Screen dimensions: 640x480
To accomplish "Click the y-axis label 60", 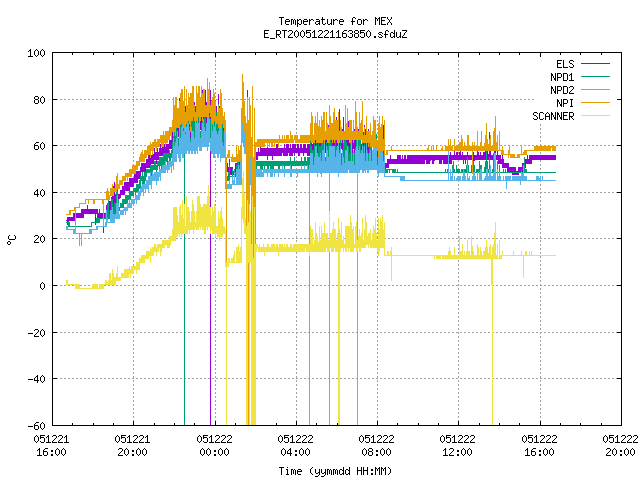I will point(39,146).
